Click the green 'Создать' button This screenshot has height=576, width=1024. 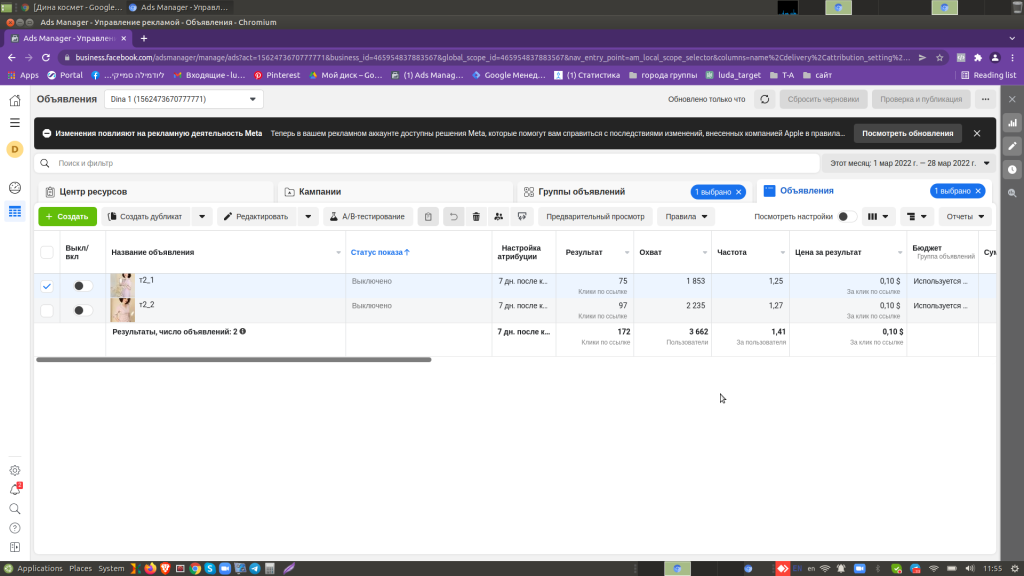[67, 216]
